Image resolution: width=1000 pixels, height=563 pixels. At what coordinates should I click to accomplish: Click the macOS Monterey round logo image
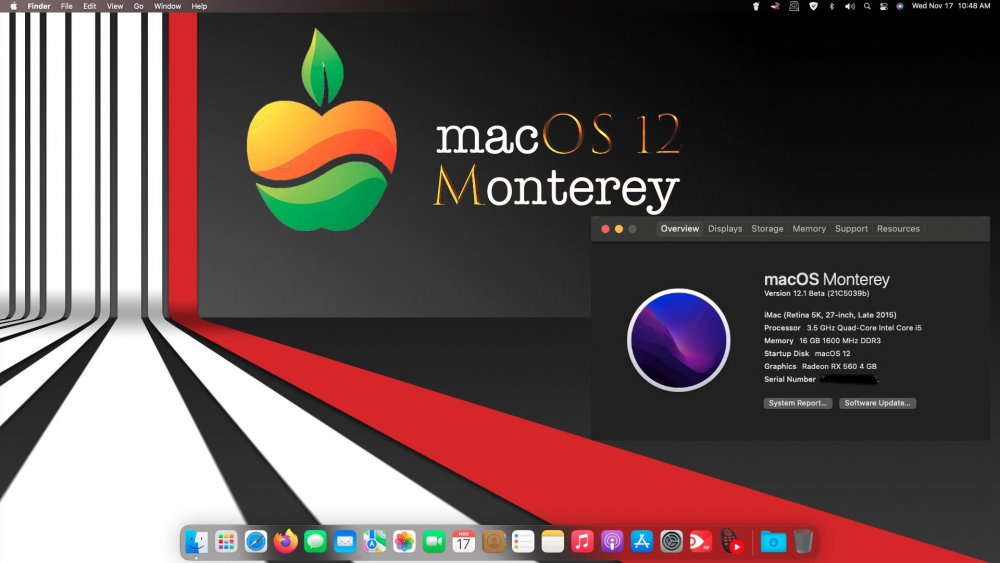click(x=679, y=340)
